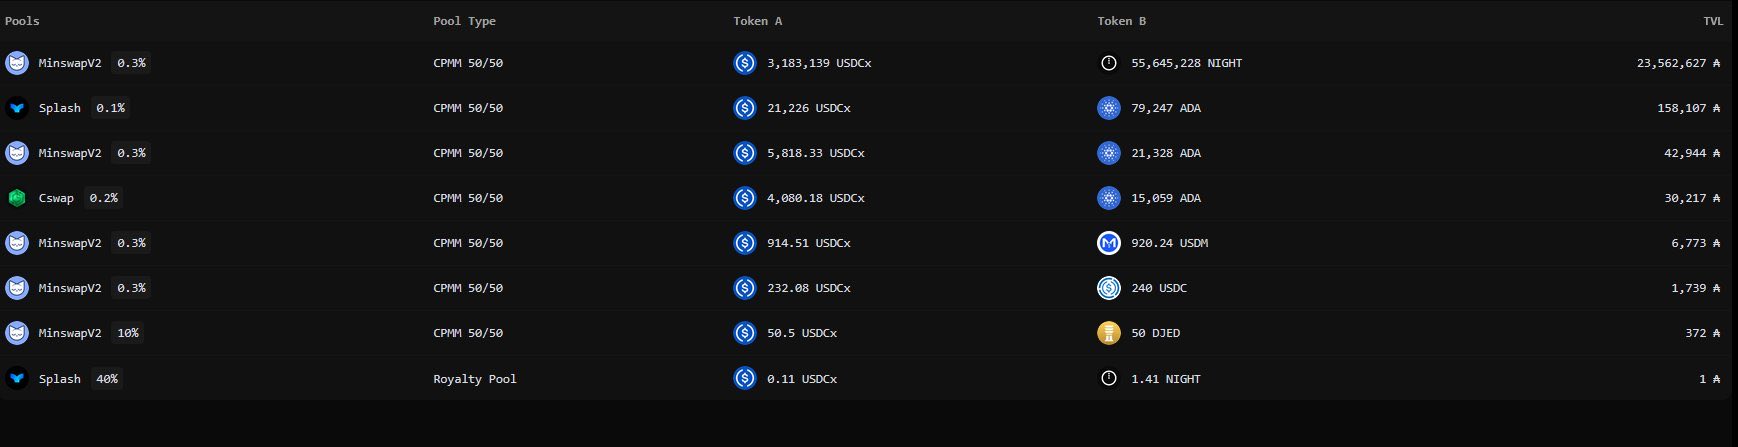1738x447 pixels.
Task: Click USDCx token icon beside 232.08 USDCx
Action: coord(745,288)
